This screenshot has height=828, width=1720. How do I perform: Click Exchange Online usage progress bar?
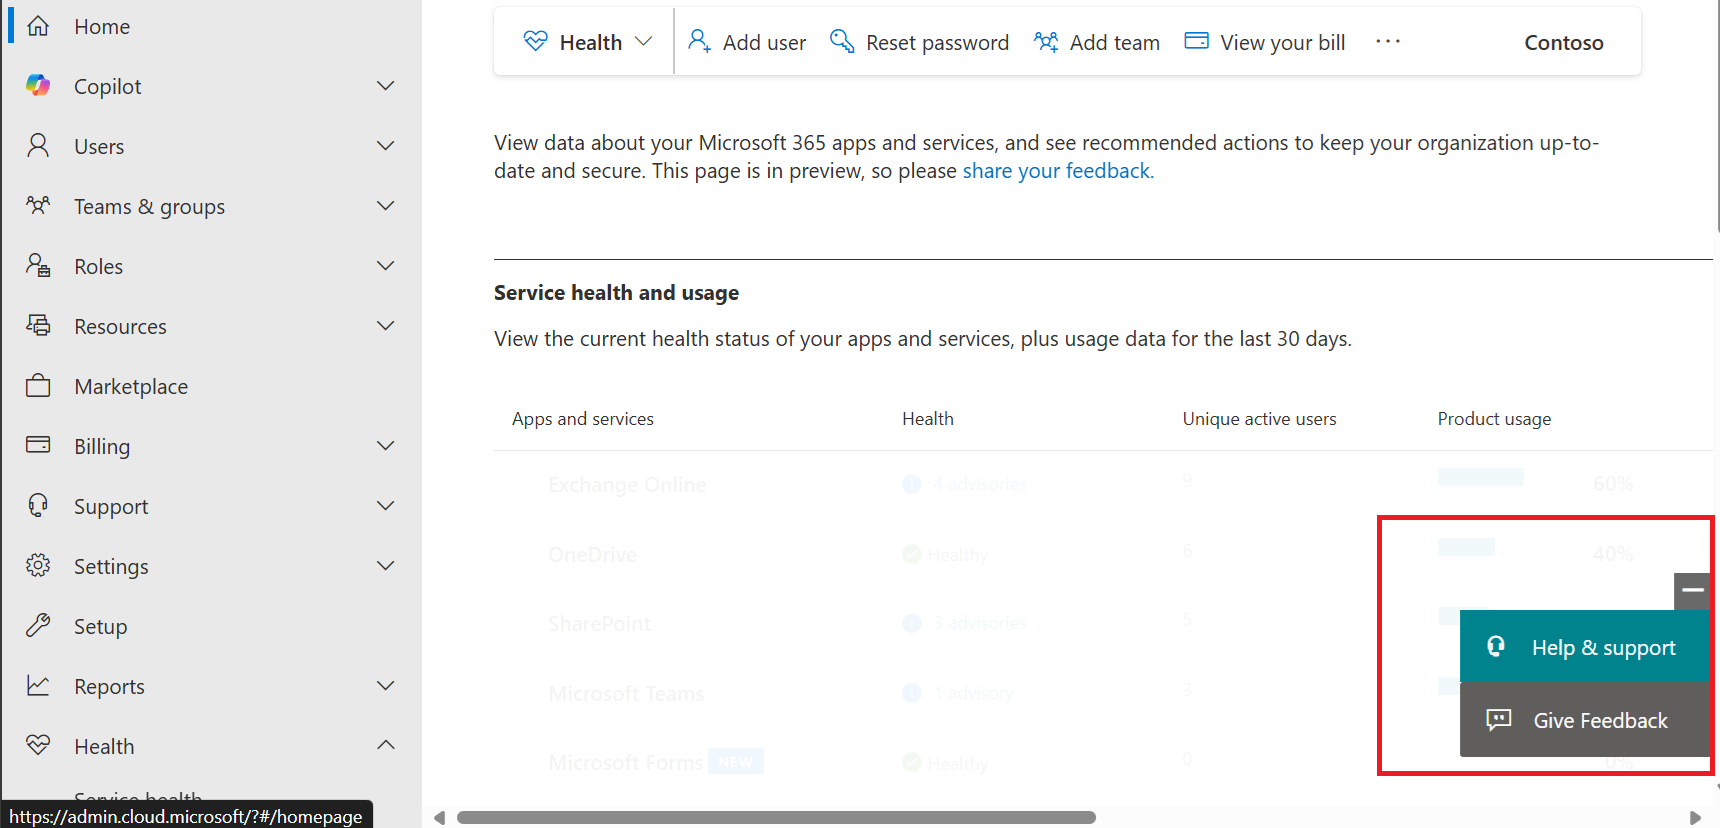[x=1480, y=477]
